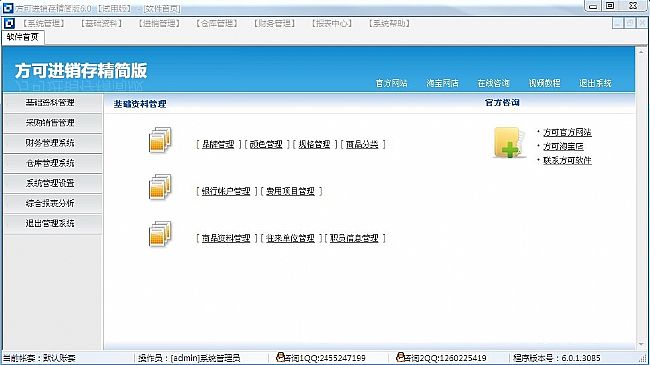Open the 仓库管理 menu
The width and height of the screenshot is (650, 365).
pos(217,24)
